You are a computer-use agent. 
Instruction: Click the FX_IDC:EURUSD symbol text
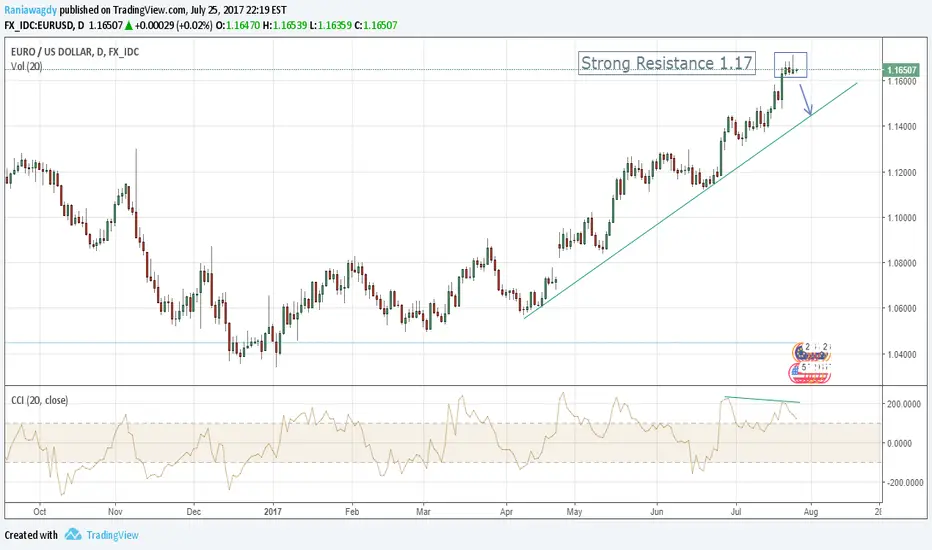(40, 25)
